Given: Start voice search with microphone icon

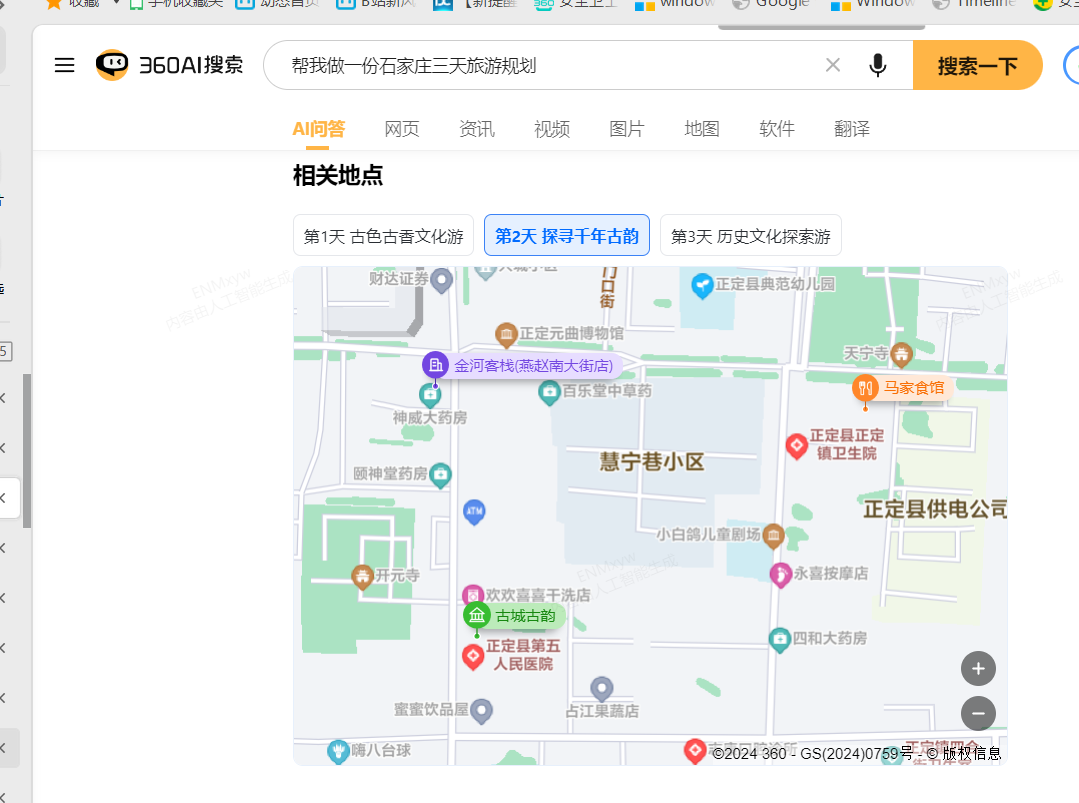Looking at the screenshot, I should tap(877, 65).
